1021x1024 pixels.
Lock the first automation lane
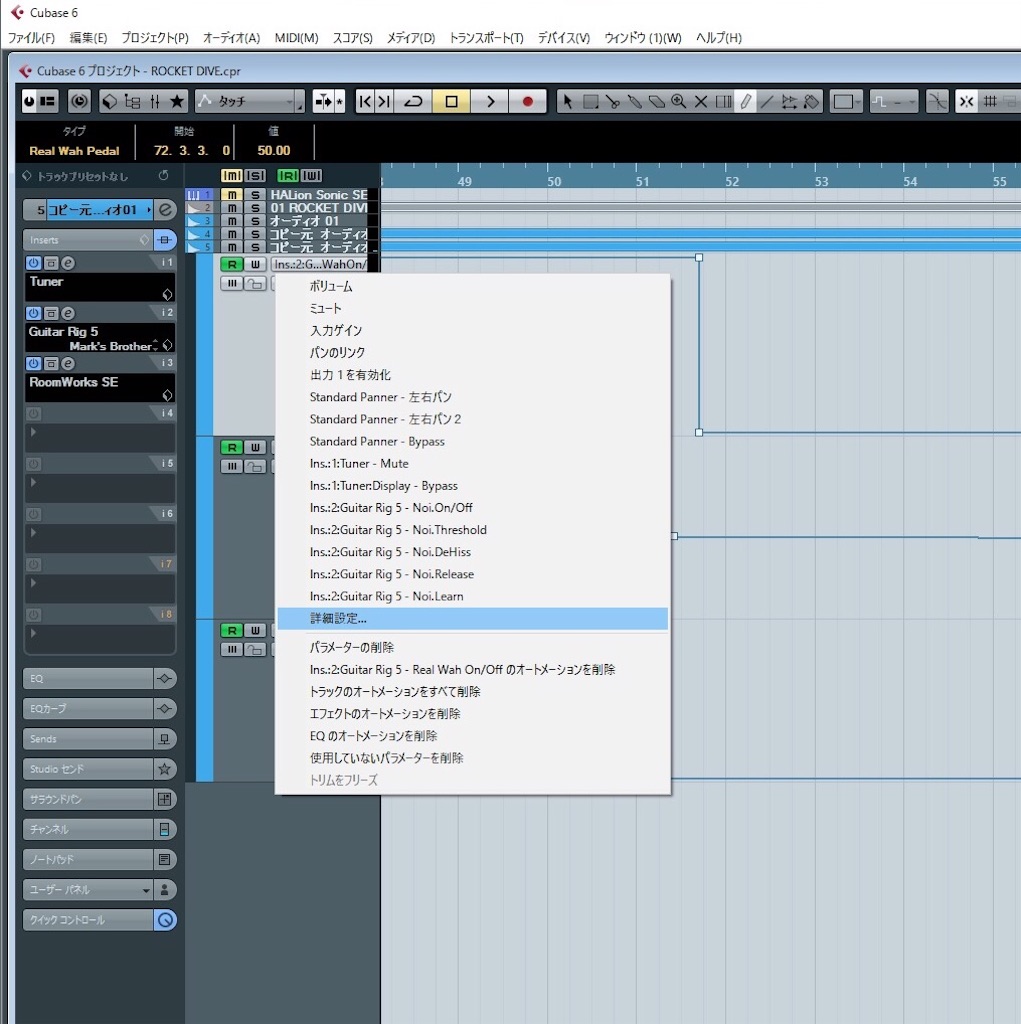(256, 283)
